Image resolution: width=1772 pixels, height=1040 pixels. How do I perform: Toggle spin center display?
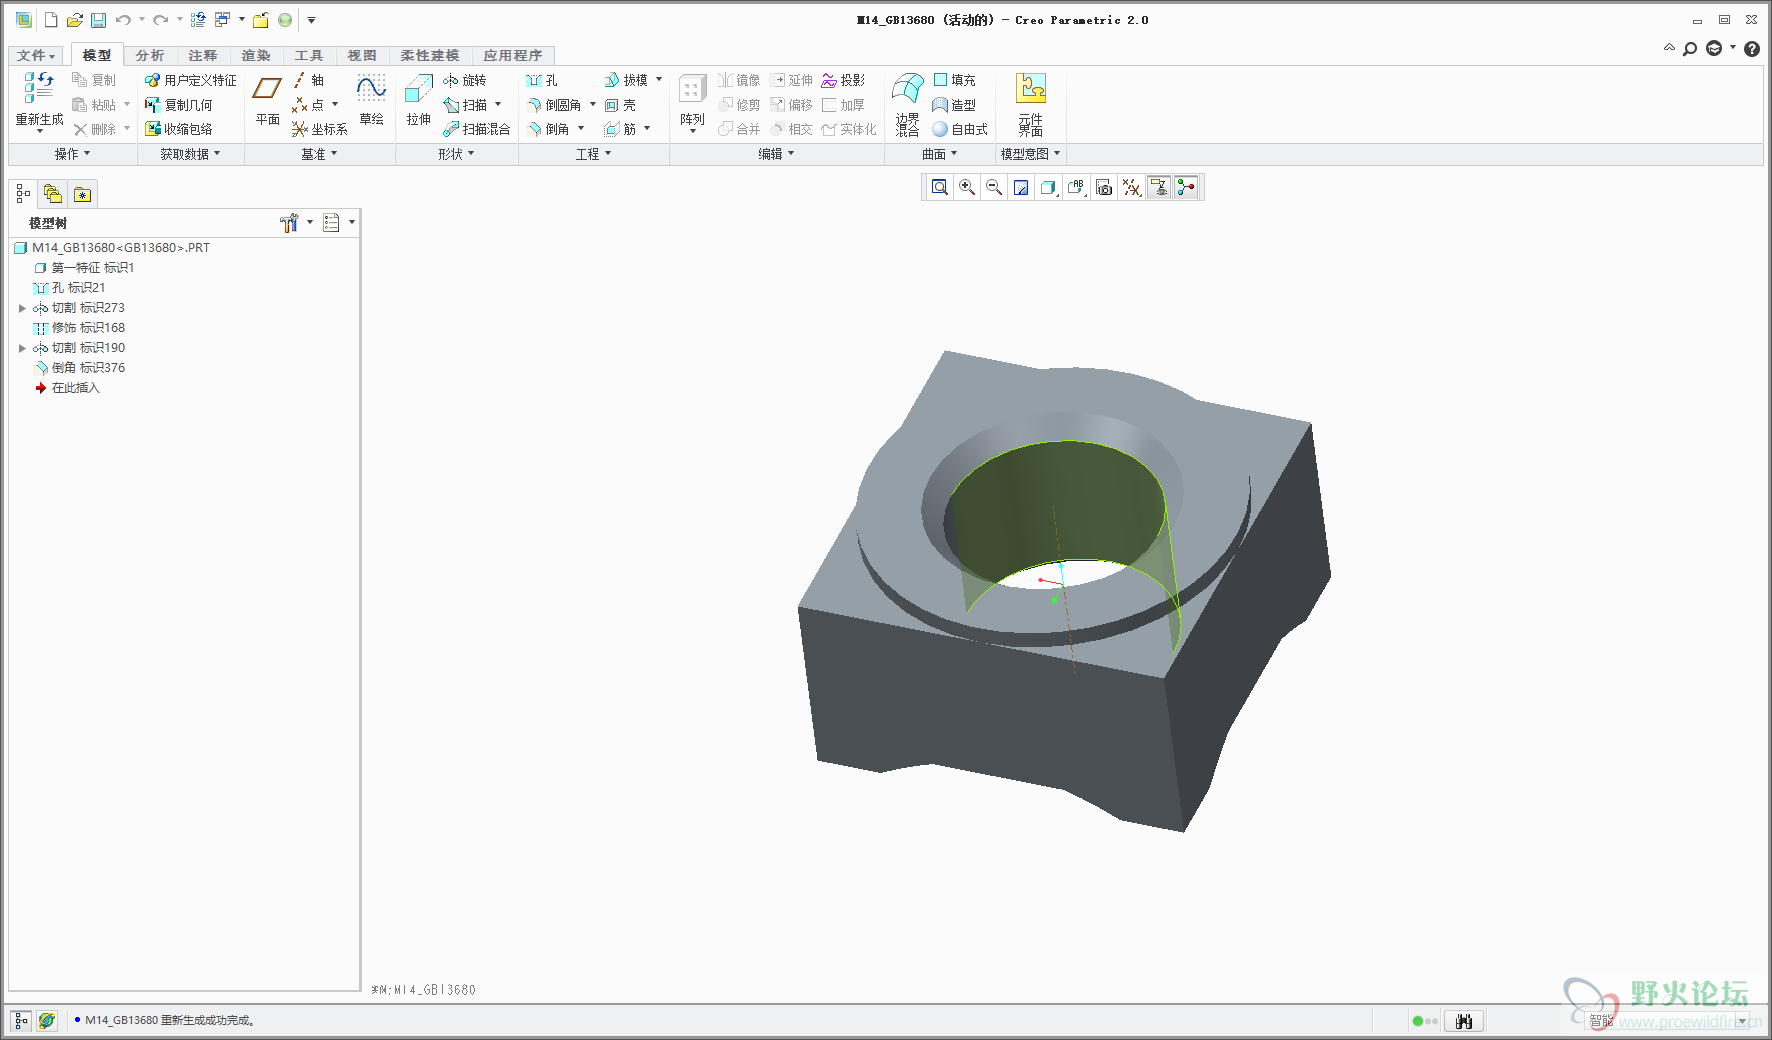pos(1186,187)
